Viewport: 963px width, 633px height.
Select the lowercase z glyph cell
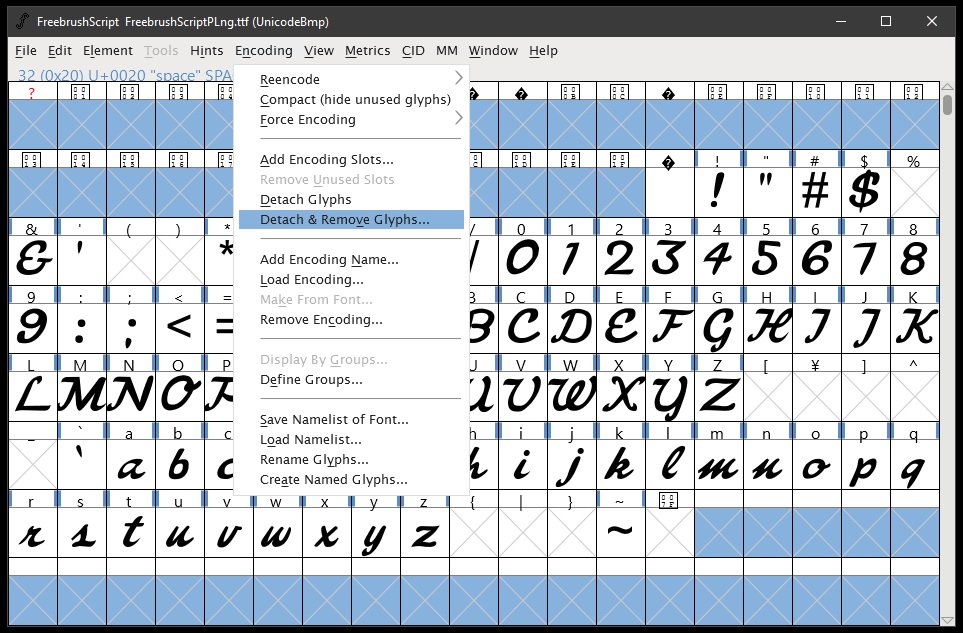425,533
